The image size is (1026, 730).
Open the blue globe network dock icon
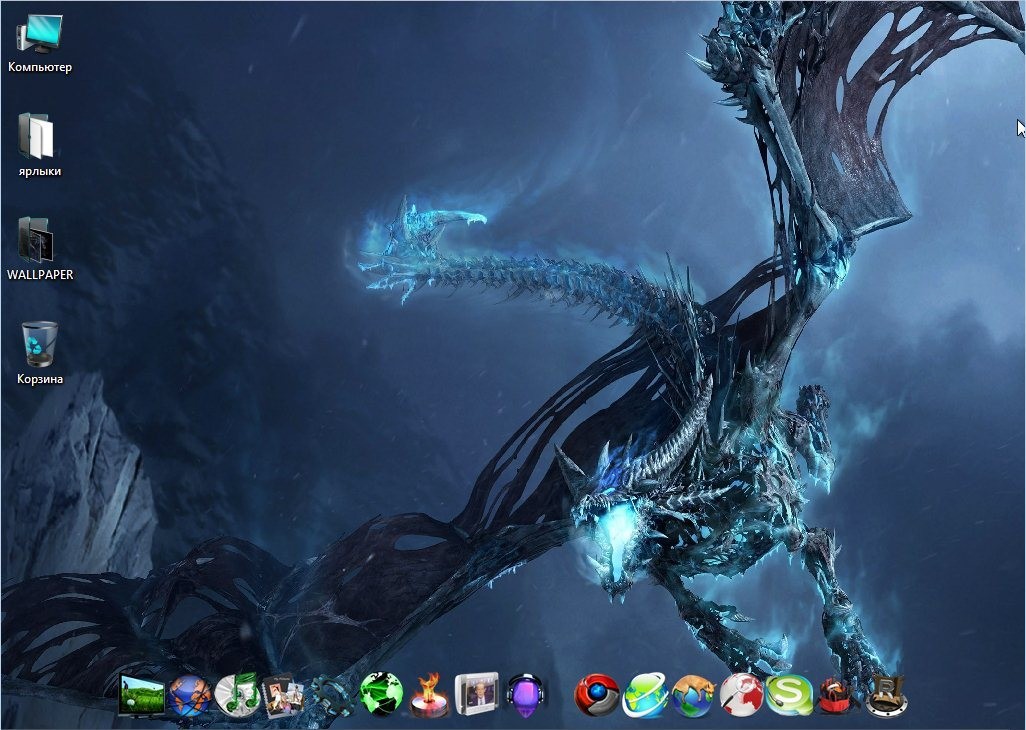tap(190, 695)
